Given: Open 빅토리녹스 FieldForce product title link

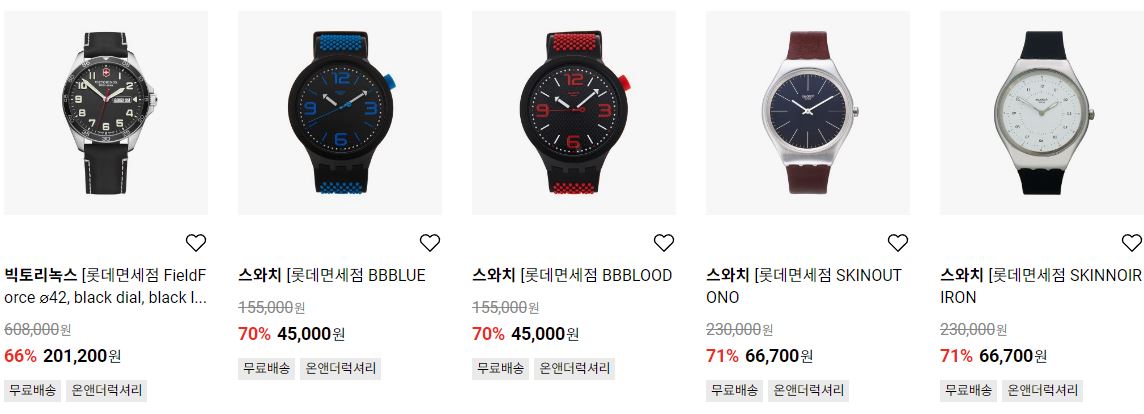Looking at the screenshot, I should click(x=106, y=286).
